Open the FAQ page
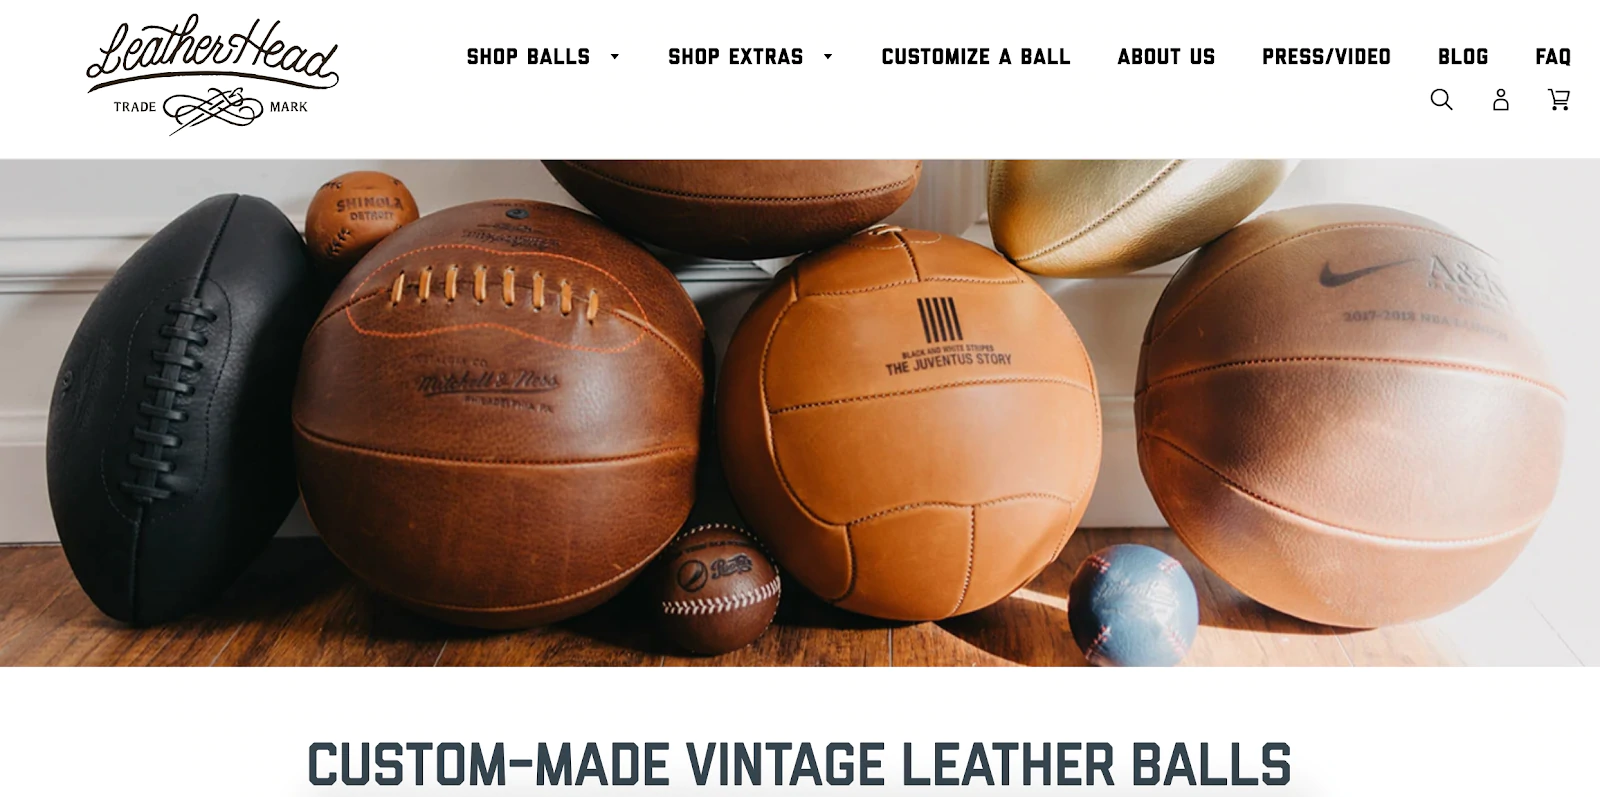Viewport: 1600px width, 797px height. pyautogui.click(x=1553, y=57)
